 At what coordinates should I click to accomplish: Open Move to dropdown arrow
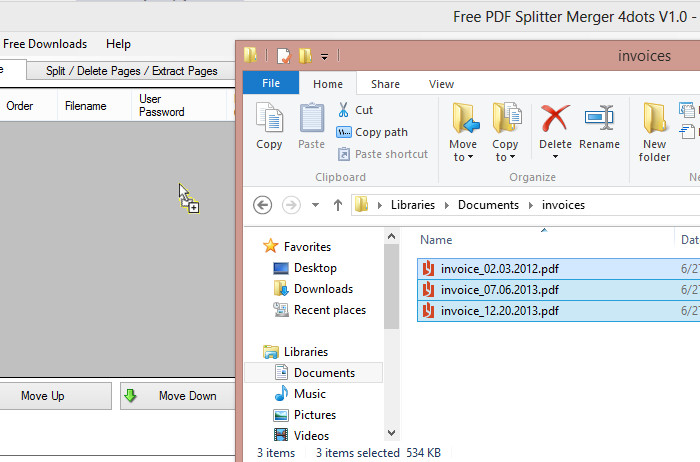coord(470,157)
